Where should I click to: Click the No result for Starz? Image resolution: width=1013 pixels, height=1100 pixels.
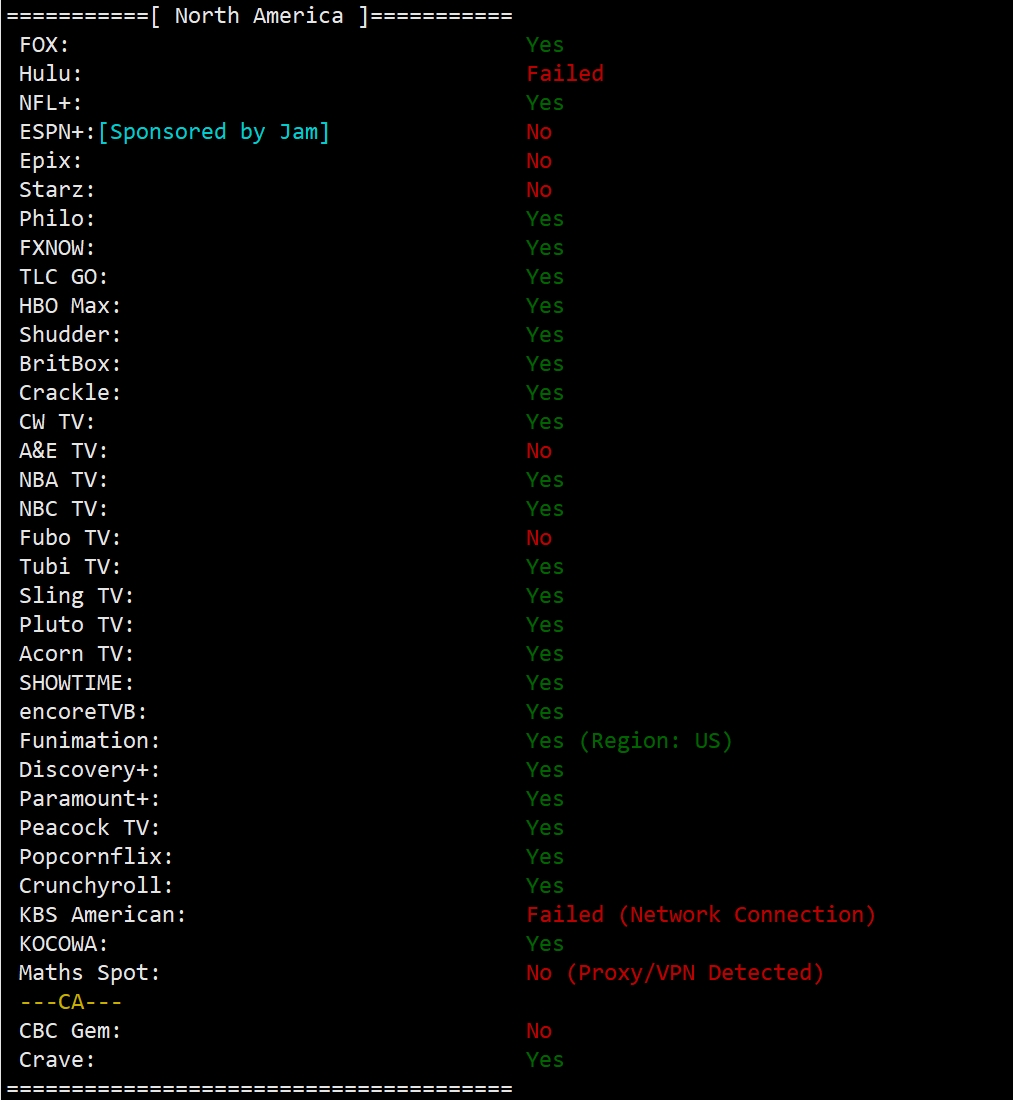539,189
